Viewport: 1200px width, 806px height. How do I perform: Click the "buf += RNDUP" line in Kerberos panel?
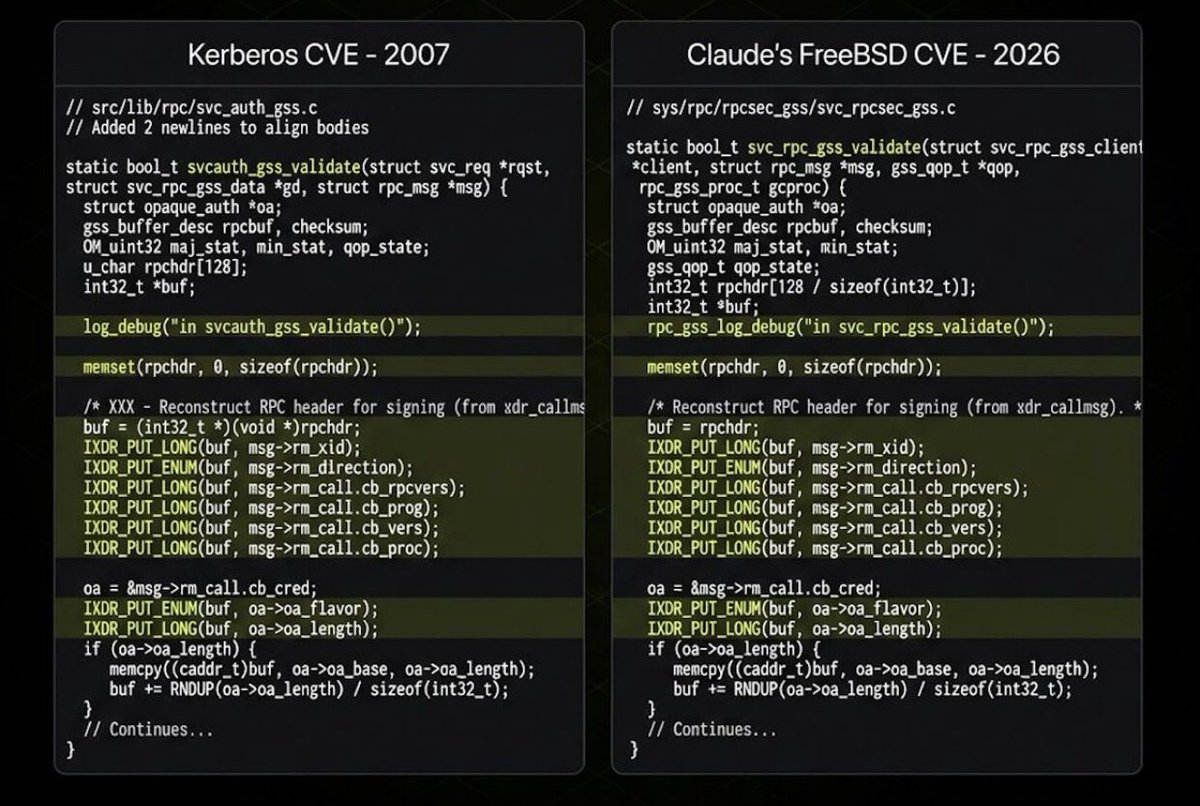(x=309, y=689)
